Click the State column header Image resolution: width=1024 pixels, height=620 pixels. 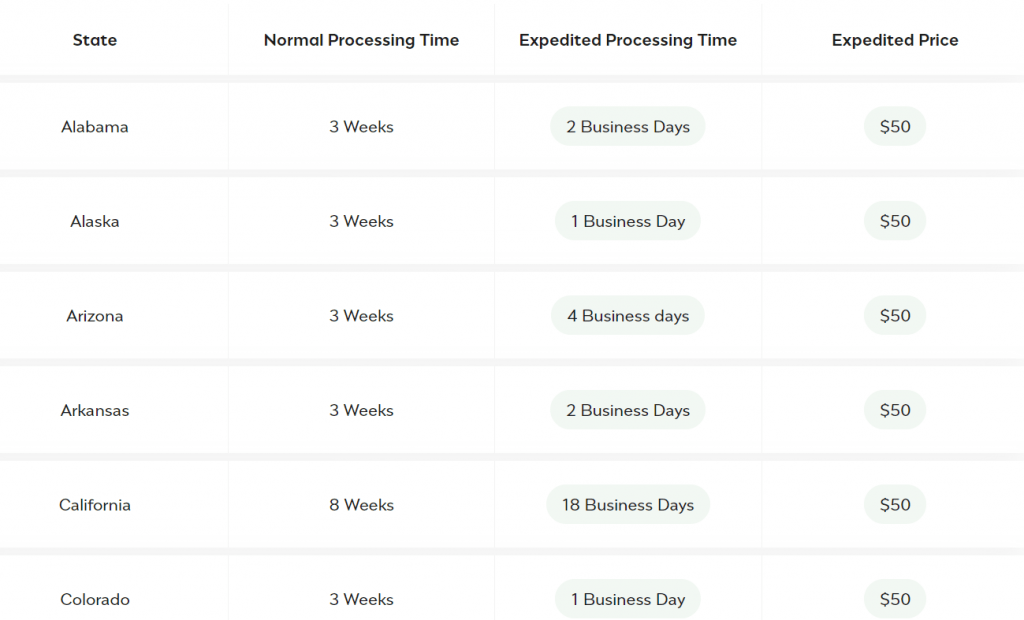[x=95, y=40]
